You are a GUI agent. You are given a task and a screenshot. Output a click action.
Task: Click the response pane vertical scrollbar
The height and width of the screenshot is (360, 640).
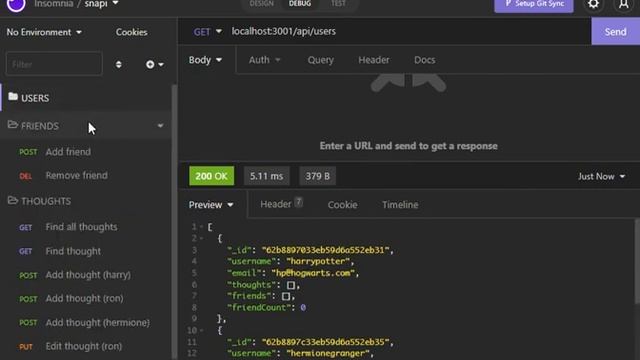click(x=637, y=261)
